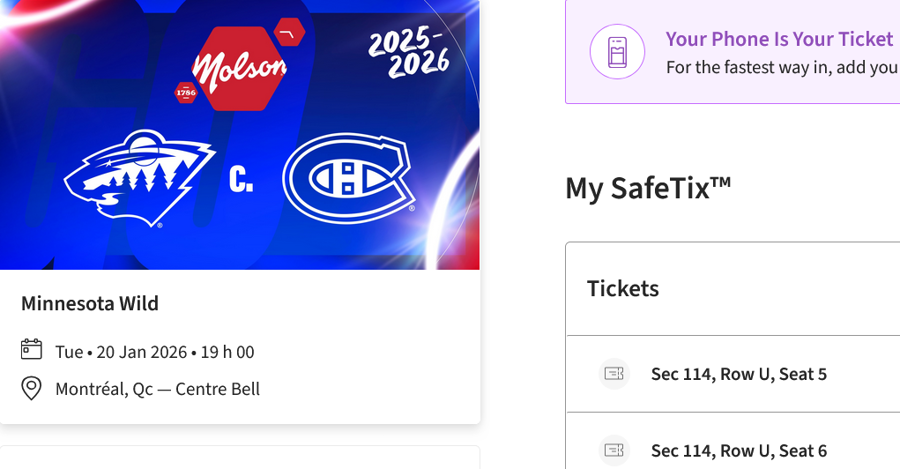900x469 pixels.
Task: Click the Montréal Canadiens team logo
Action: click(348, 179)
